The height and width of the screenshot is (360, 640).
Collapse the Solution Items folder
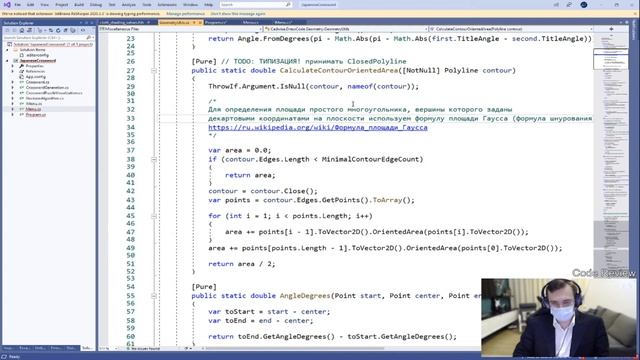coord(7,49)
